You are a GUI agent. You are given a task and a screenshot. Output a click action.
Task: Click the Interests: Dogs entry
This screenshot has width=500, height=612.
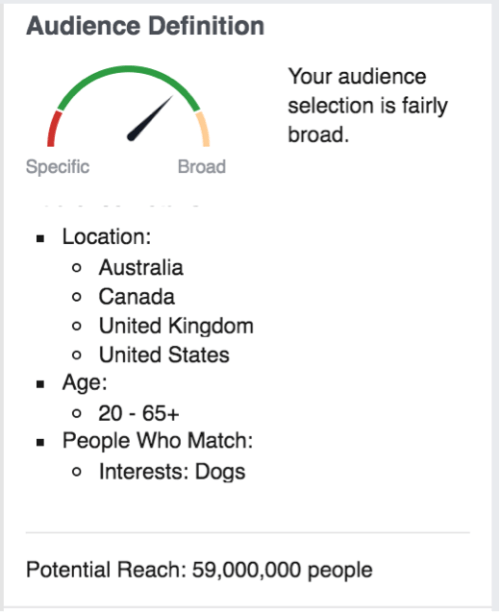point(172,471)
